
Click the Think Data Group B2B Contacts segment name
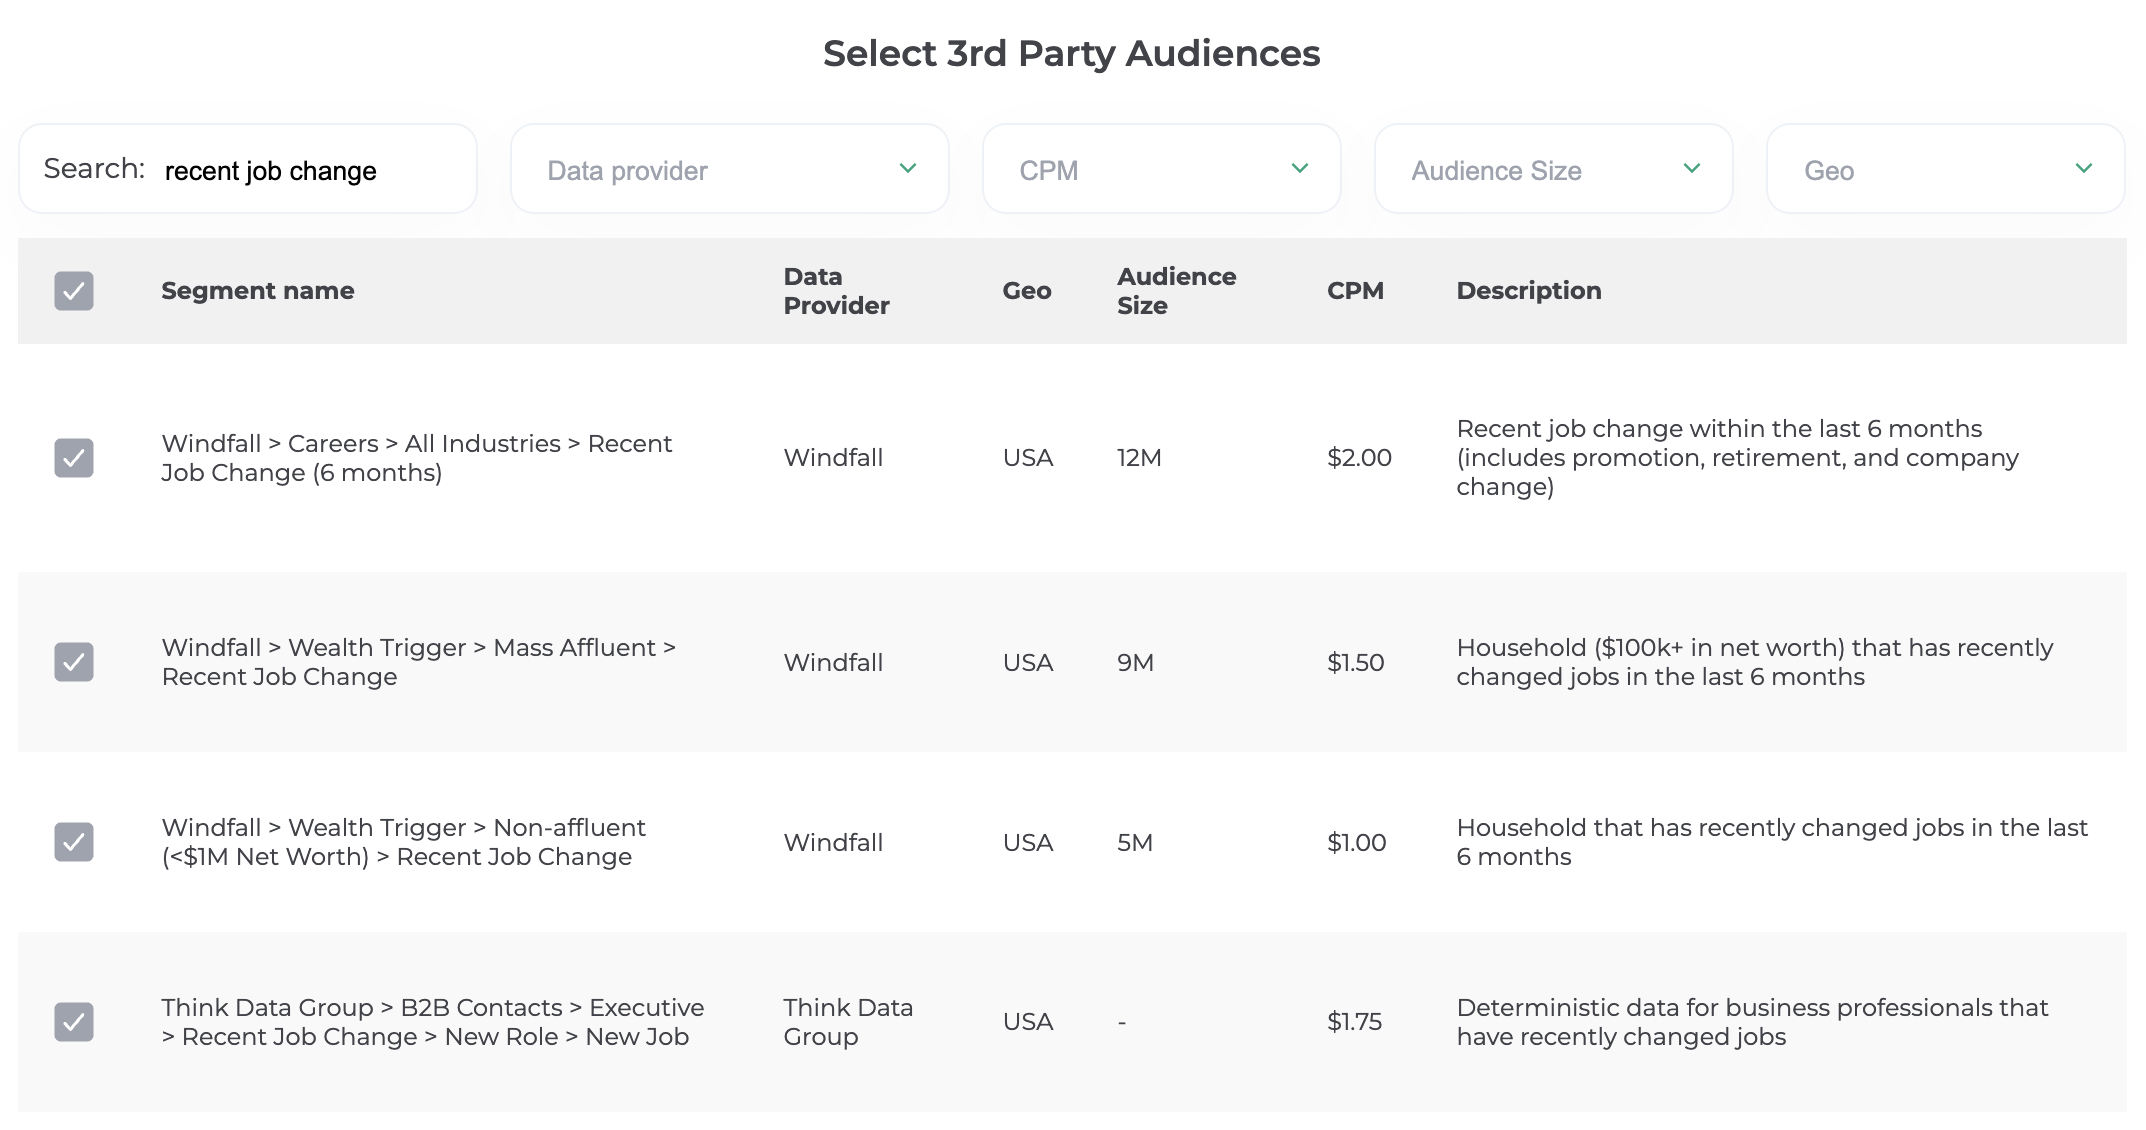click(432, 1022)
